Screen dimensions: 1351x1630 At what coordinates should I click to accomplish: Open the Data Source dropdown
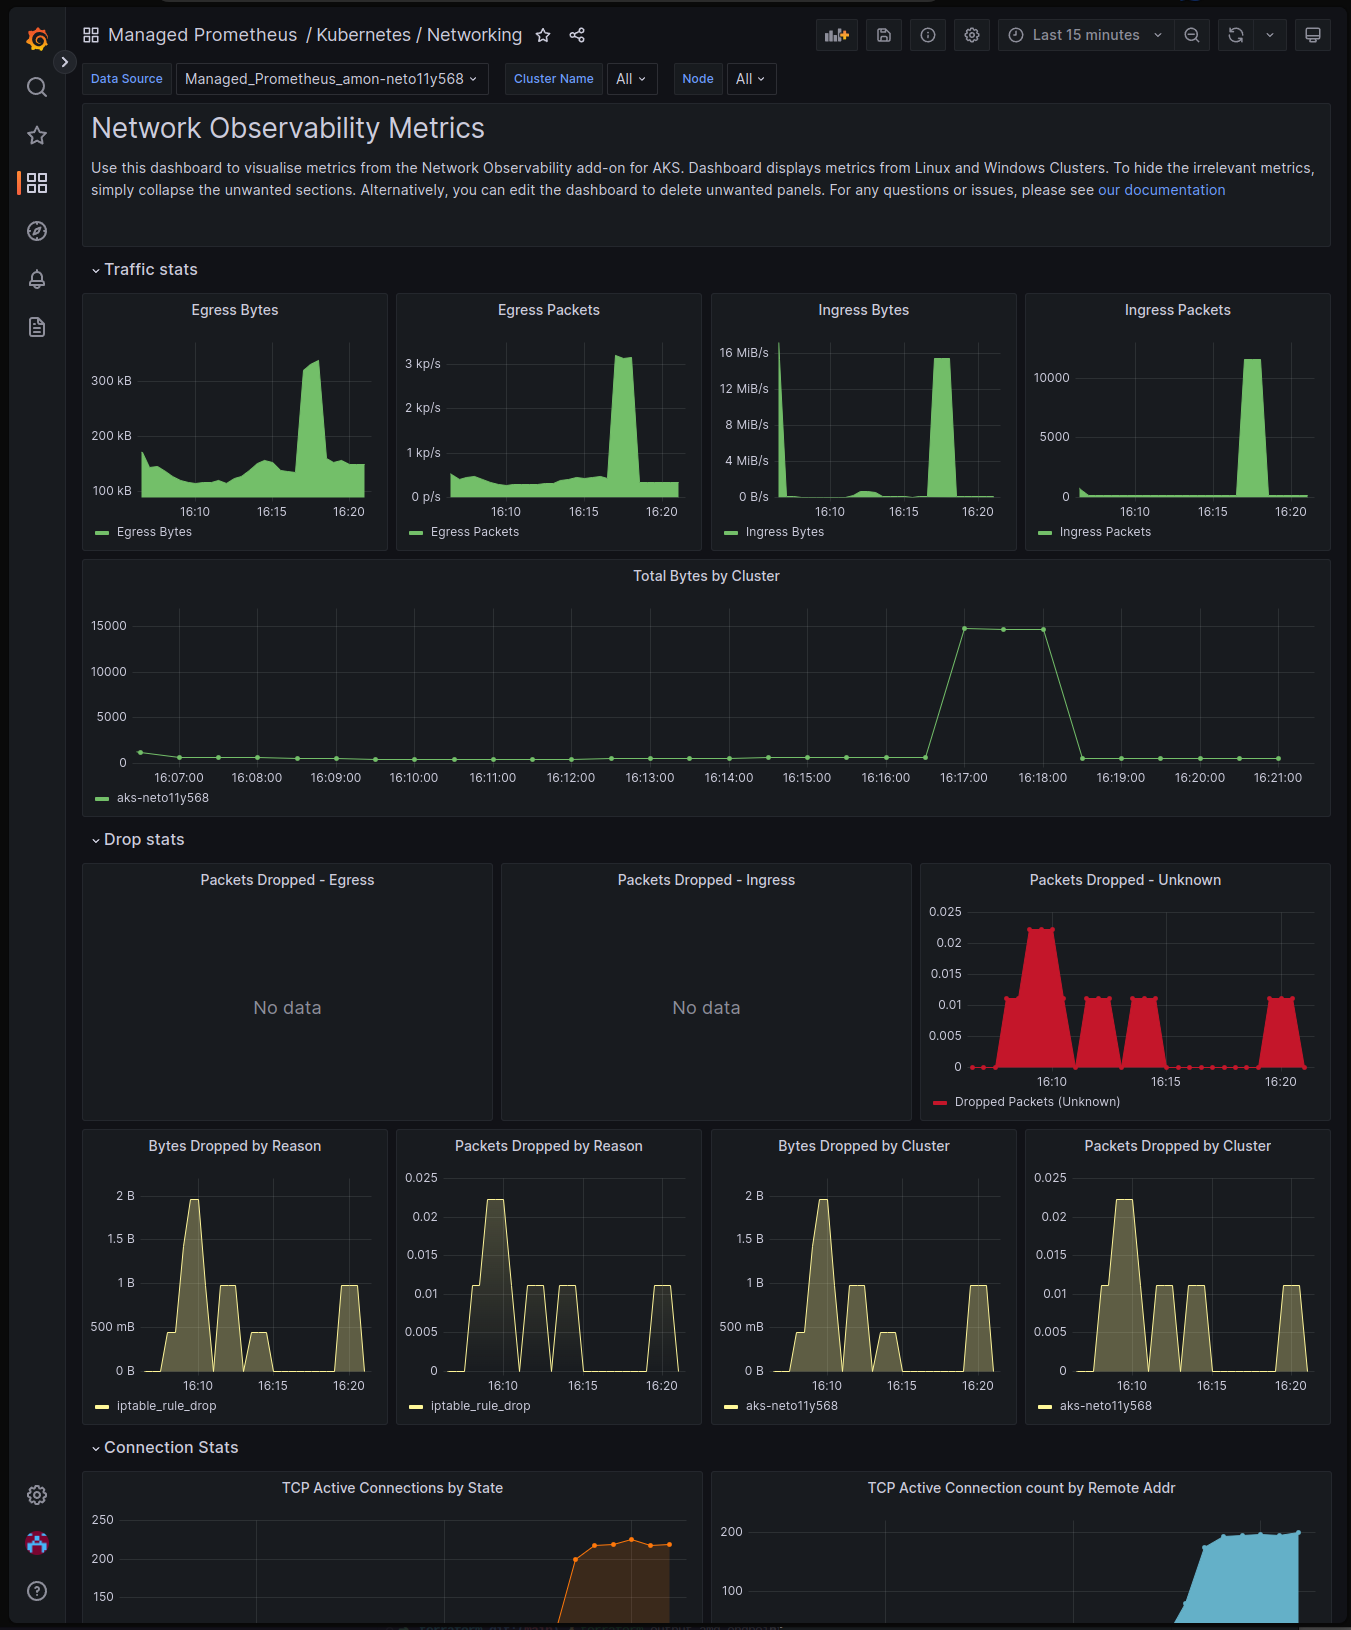[331, 79]
